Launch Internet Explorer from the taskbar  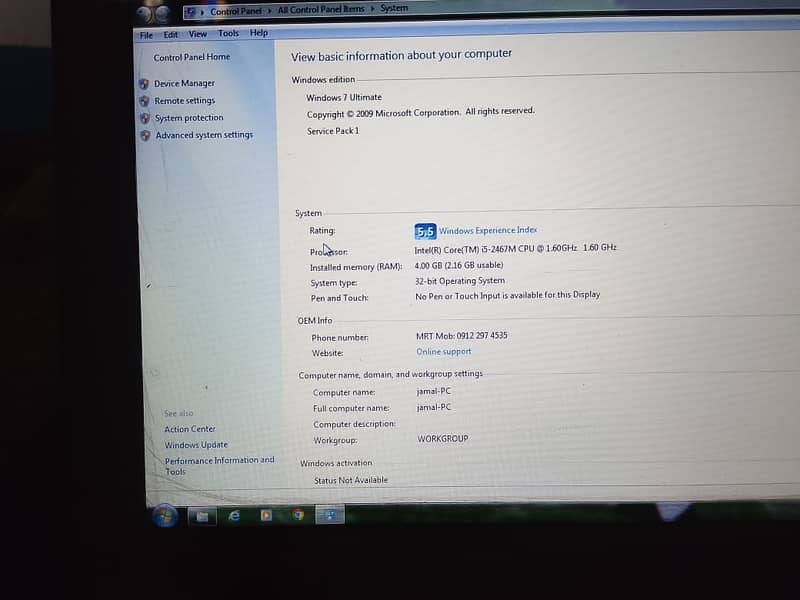coord(234,516)
